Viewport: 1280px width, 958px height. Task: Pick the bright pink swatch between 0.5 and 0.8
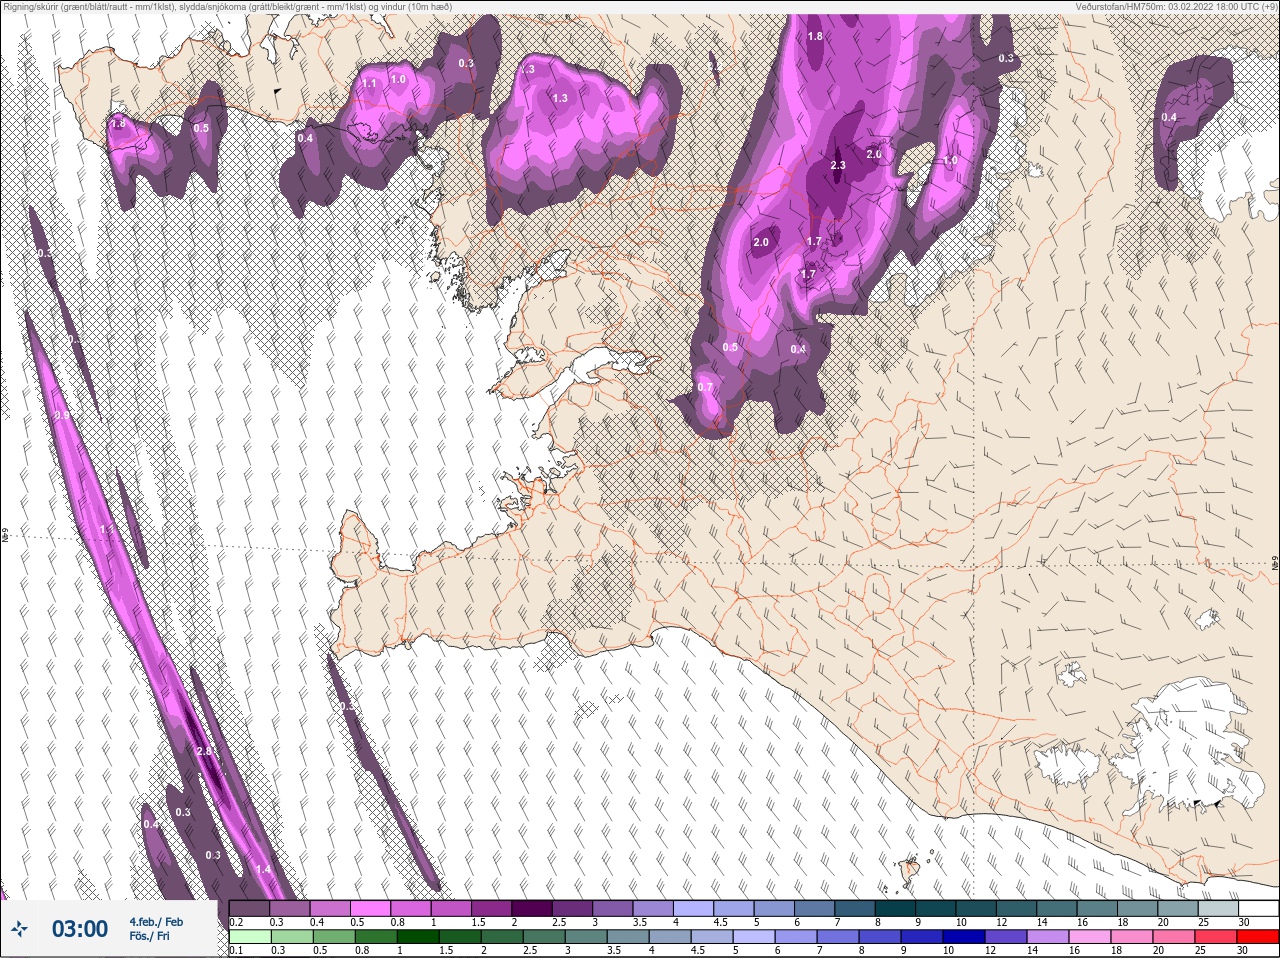(372, 908)
